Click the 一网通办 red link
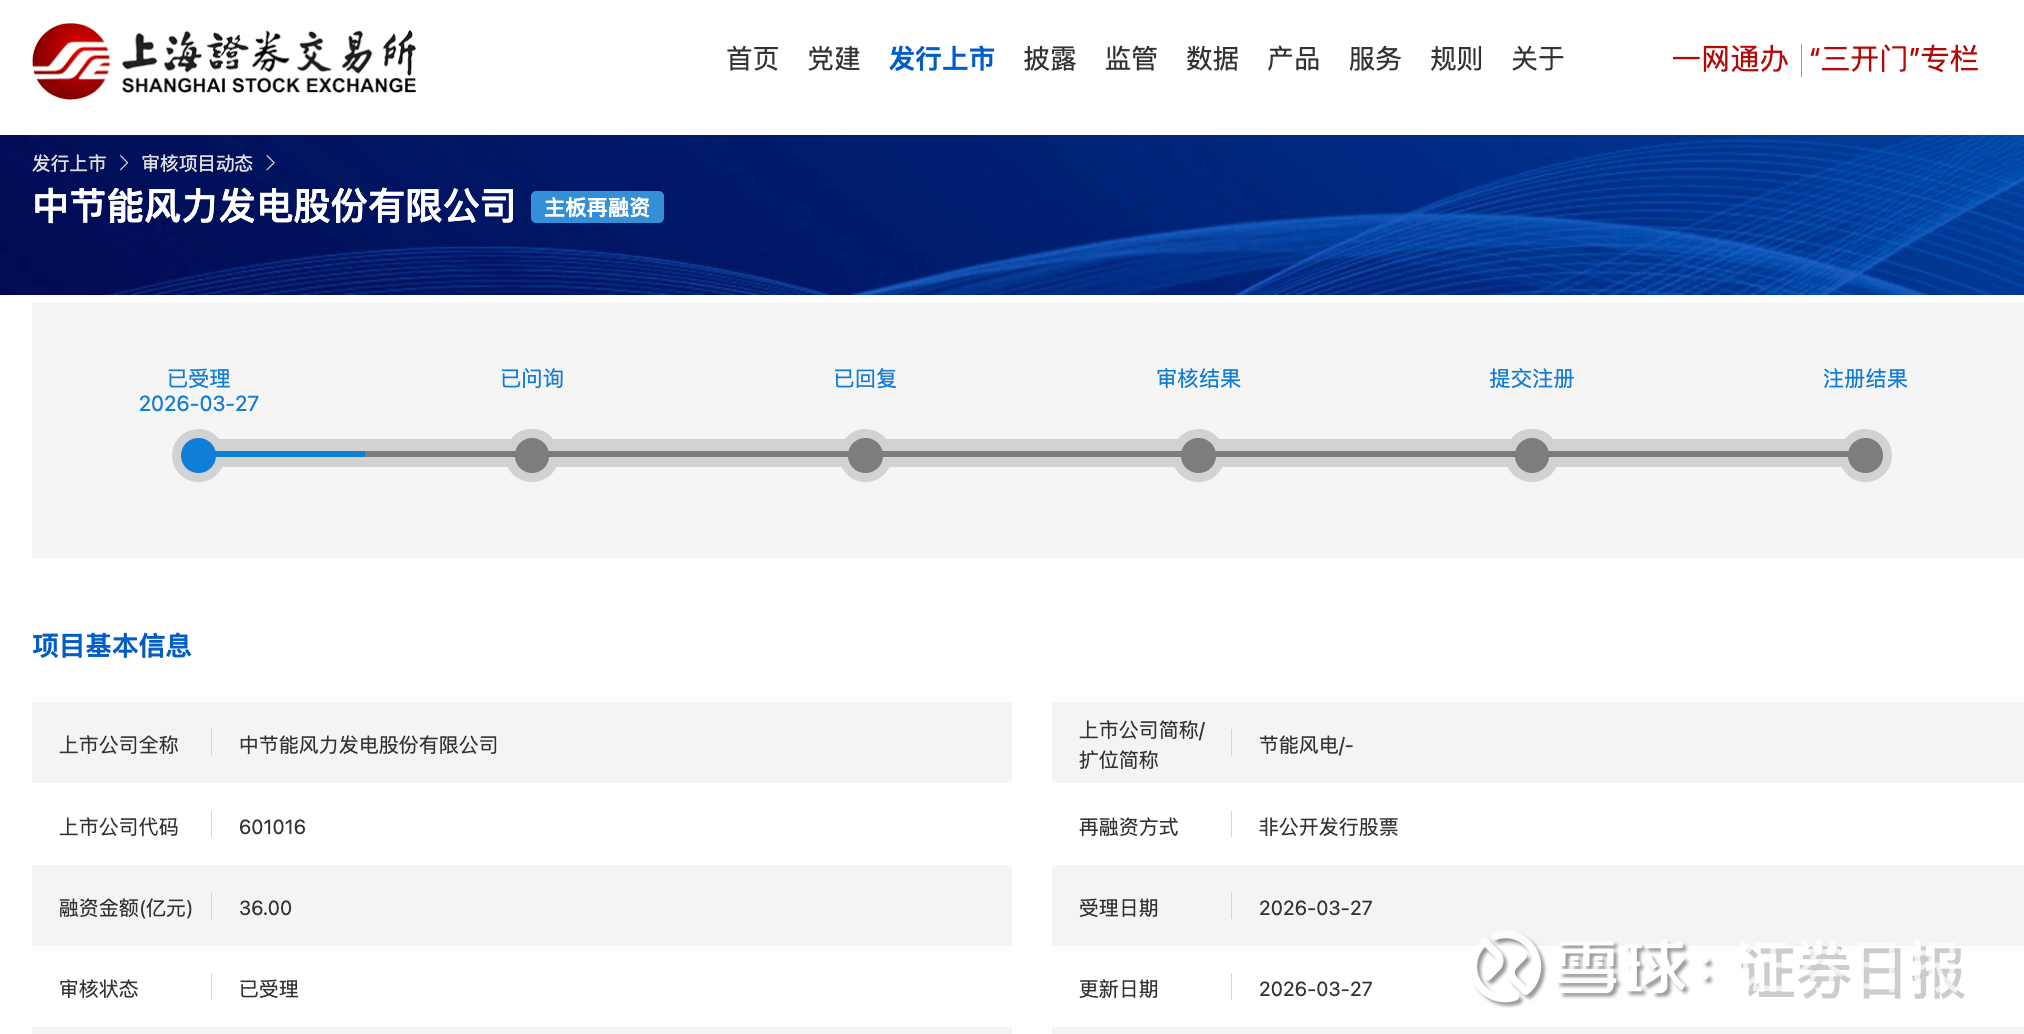Viewport: 2024px width, 1034px height. point(1730,59)
